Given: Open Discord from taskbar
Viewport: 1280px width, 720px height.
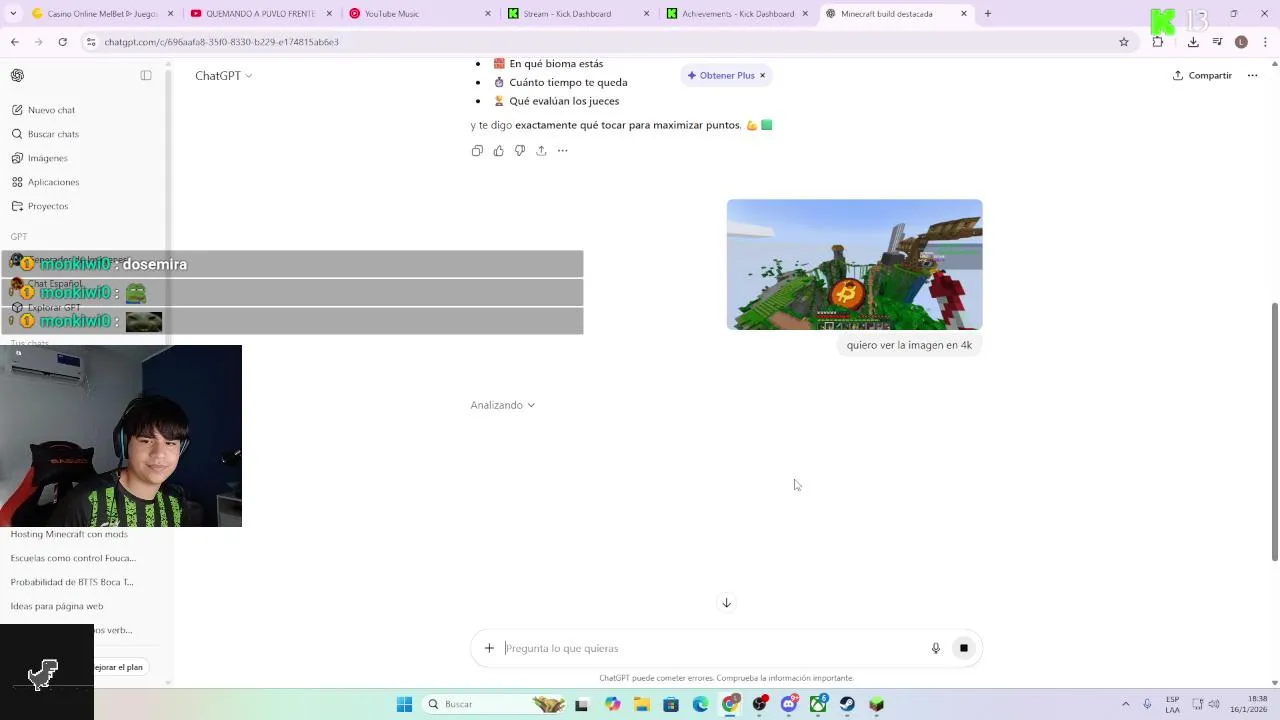Looking at the screenshot, I should click(x=789, y=704).
